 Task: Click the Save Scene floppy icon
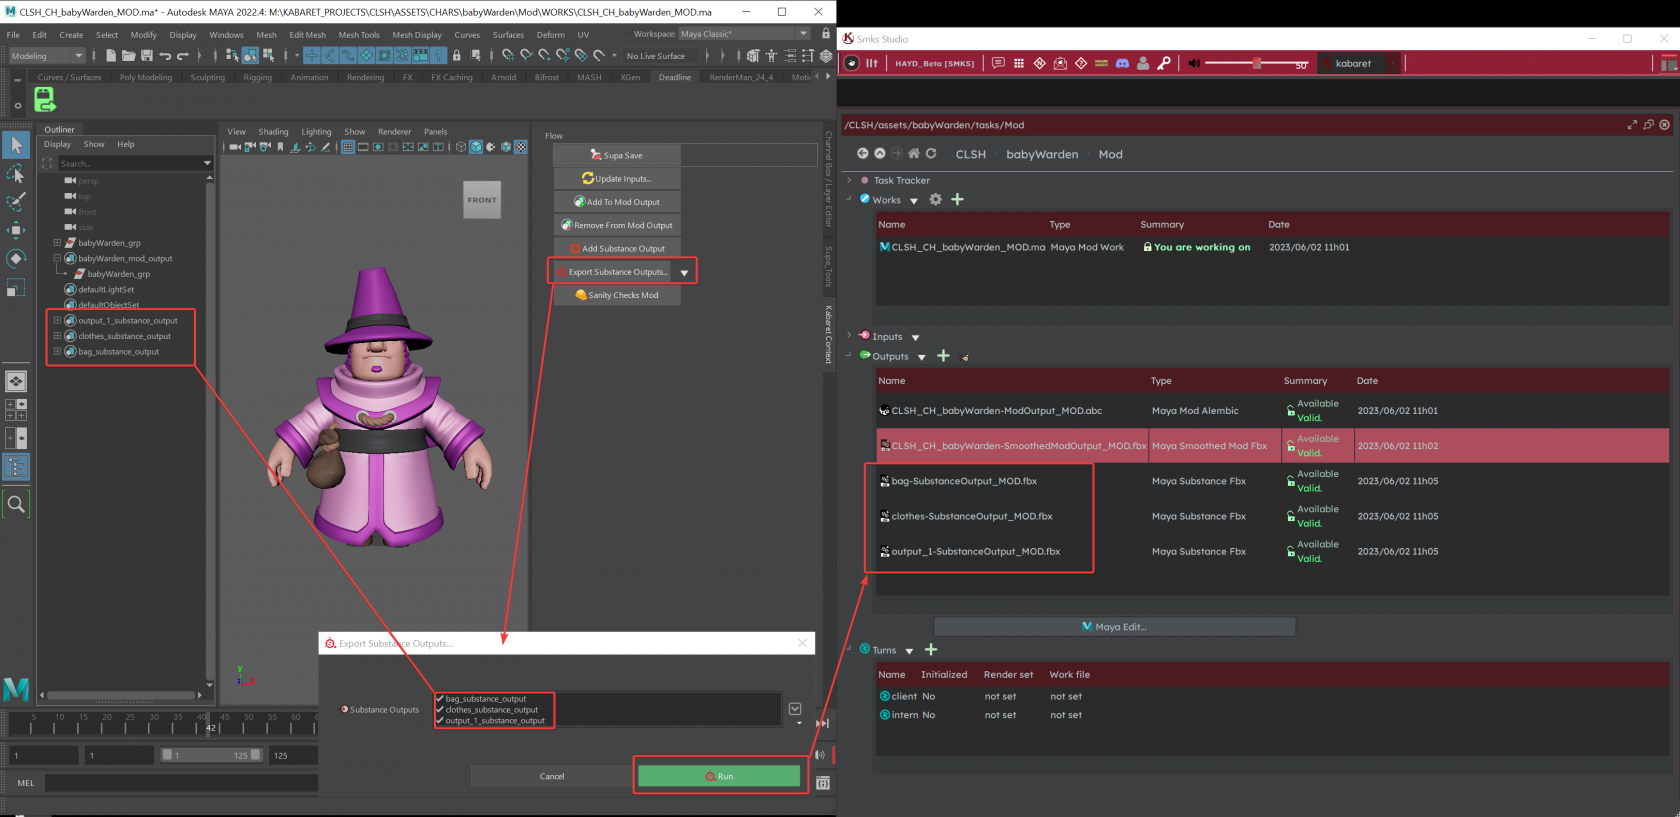click(146, 56)
